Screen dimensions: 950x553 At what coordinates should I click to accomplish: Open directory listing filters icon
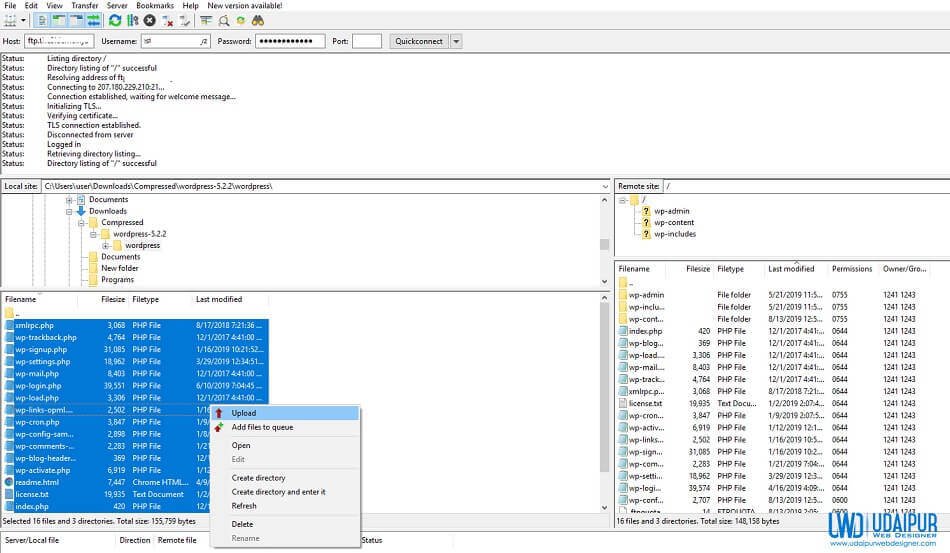[206, 21]
